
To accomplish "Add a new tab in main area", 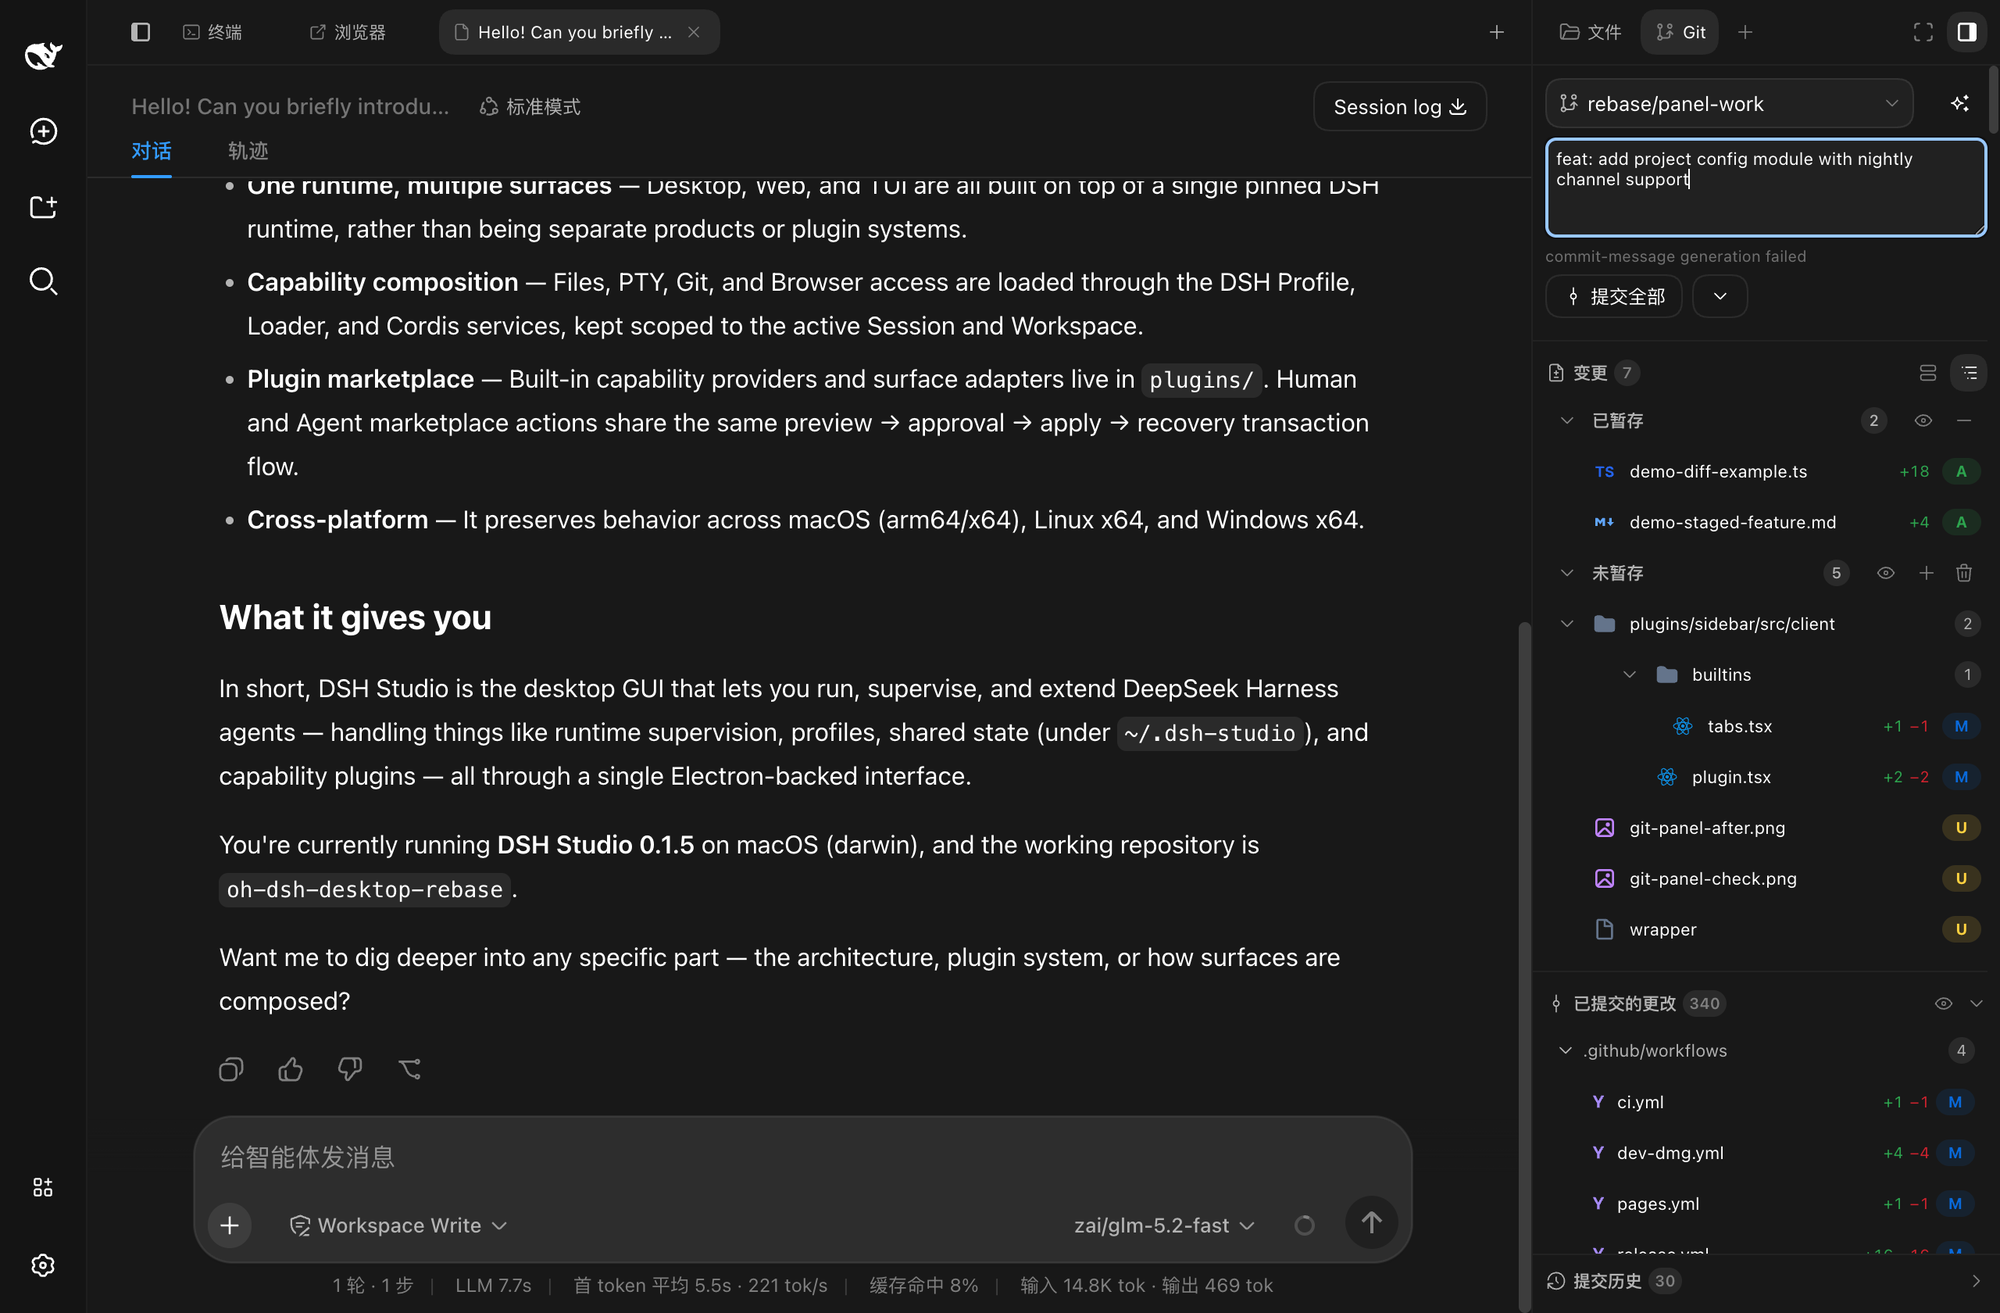I will 1496,32.
